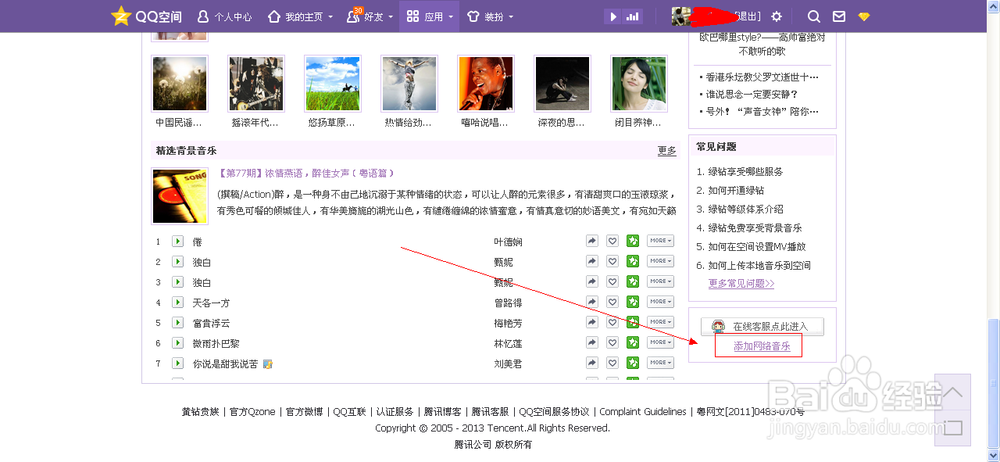Click 更多常见问题>> link
Image resolution: width=1000 pixels, height=462 pixels.
pyautogui.click(x=741, y=283)
